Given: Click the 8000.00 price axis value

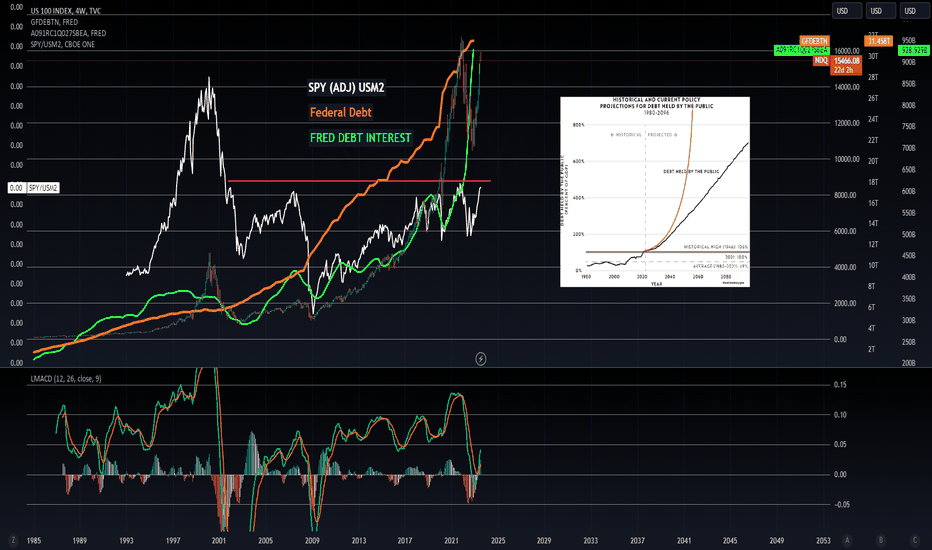Looking at the screenshot, I should point(845,195).
